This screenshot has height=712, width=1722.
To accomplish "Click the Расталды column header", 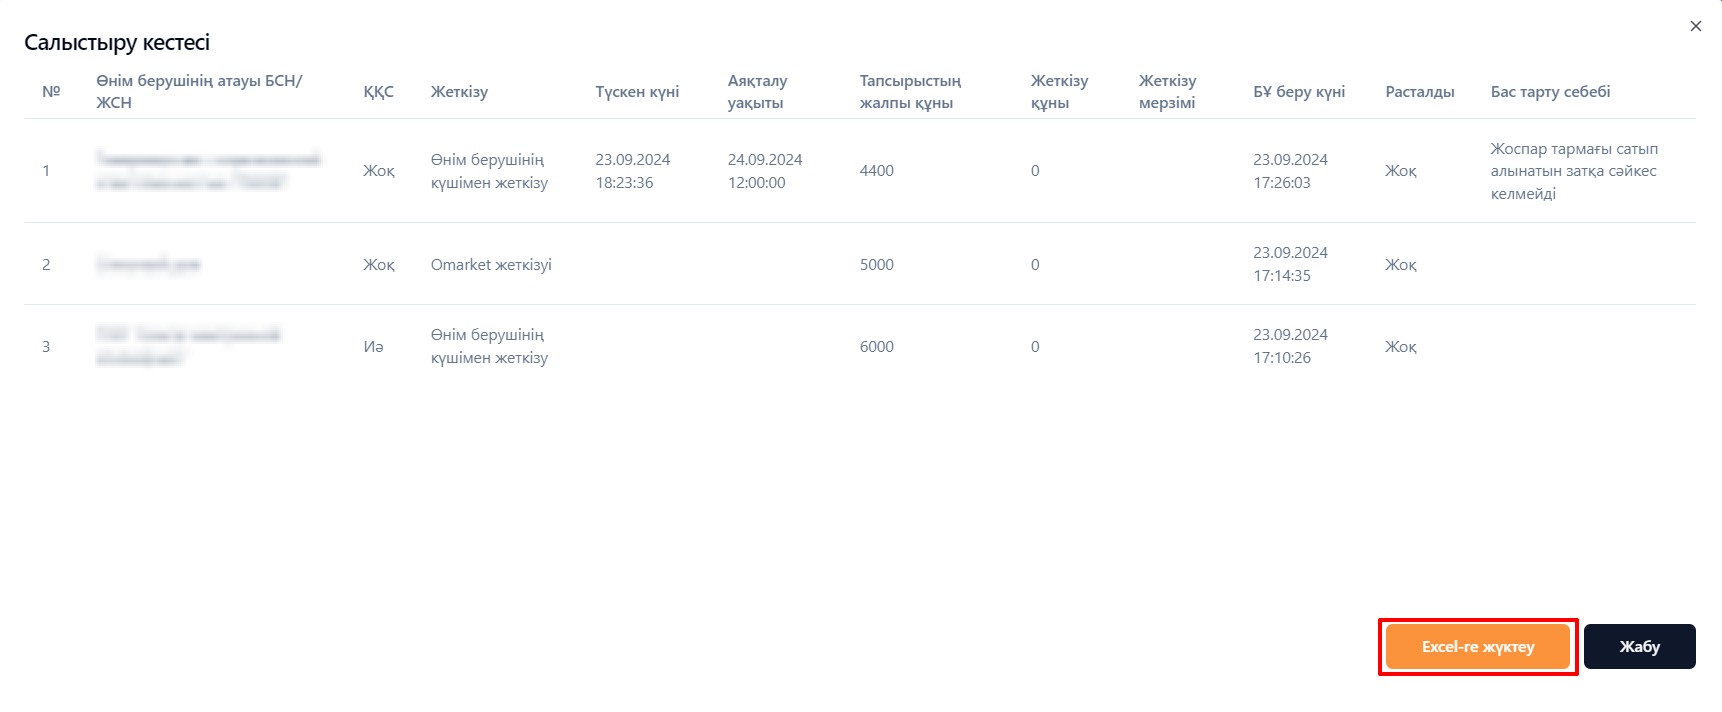I will pyautogui.click(x=1419, y=91).
